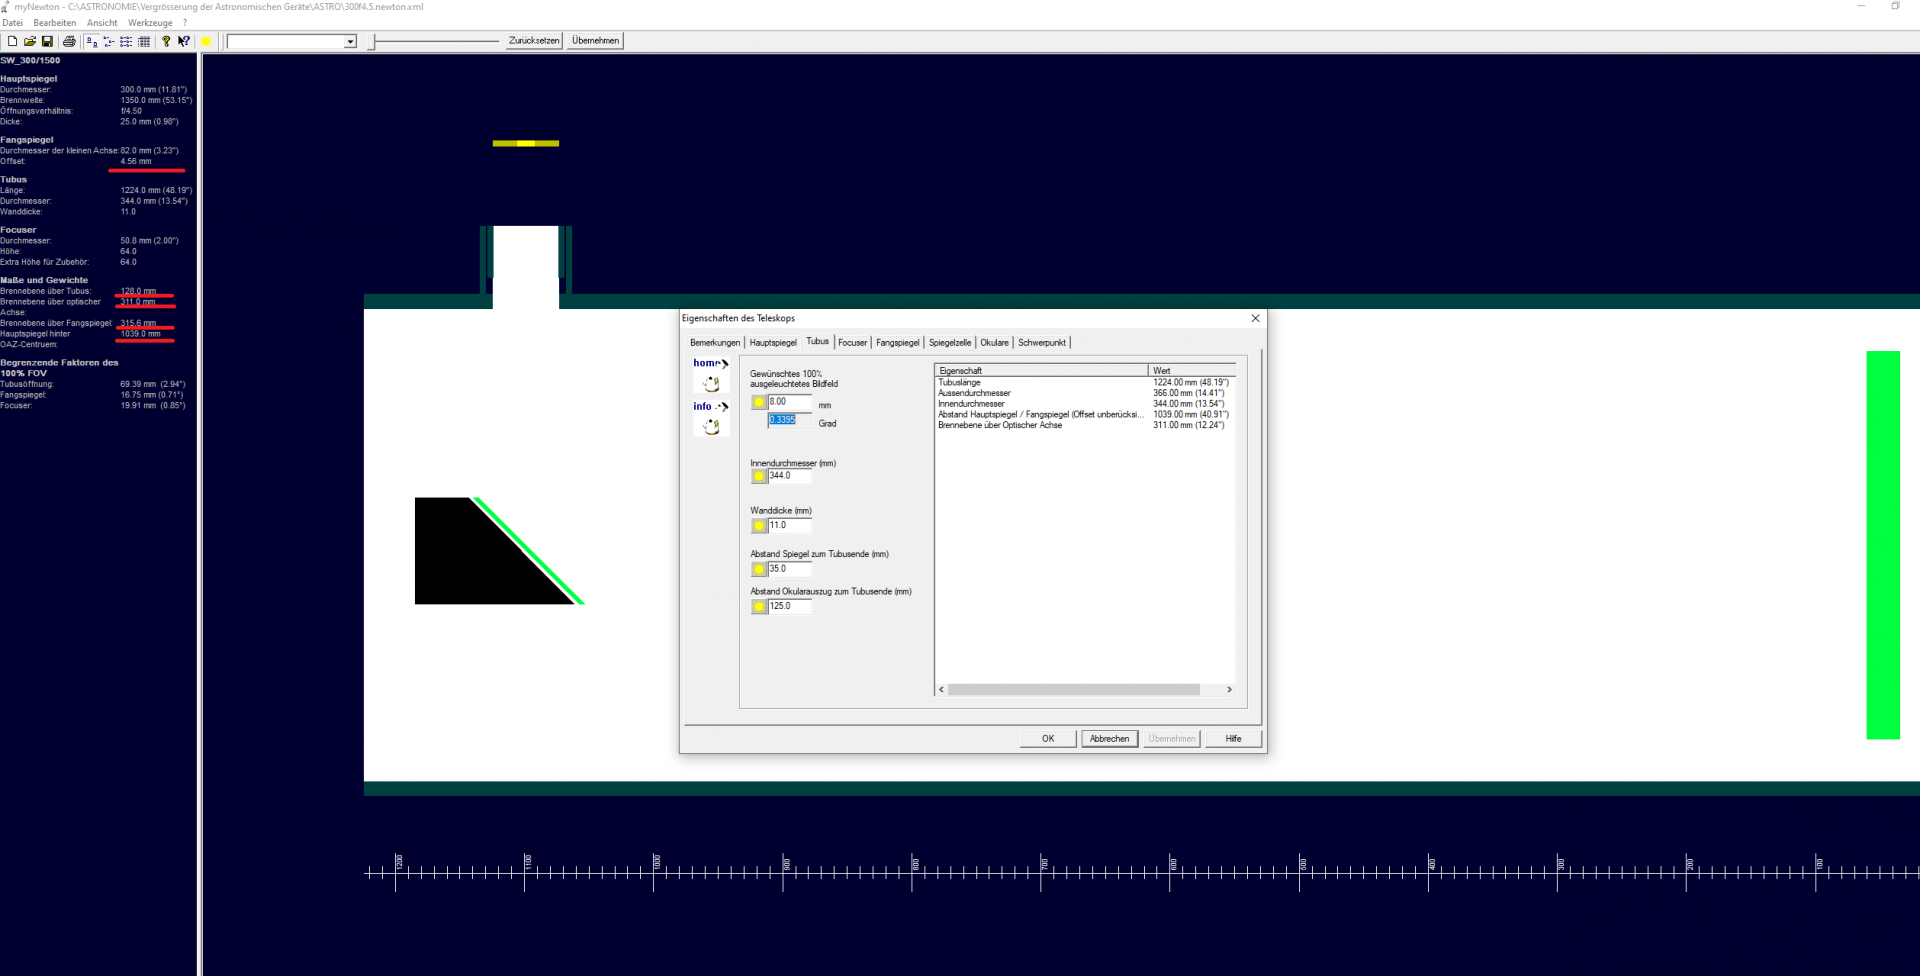Click the scroll left arrow in property list
The width and height of the screenshot is (1920, 976).
[x=941, y=690]
